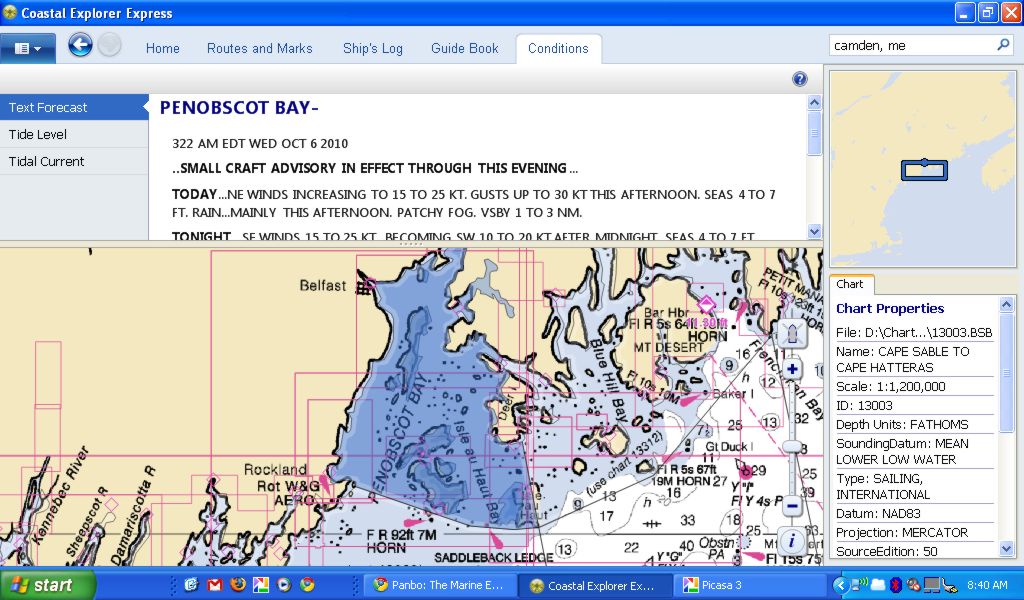Open the blue help question-mark icon
This screenshot has height=600, width=1024.
(799, 79)
